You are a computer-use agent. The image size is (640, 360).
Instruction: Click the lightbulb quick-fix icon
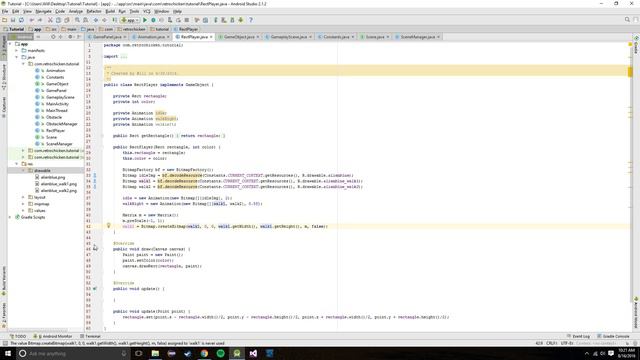coord(109,225)
